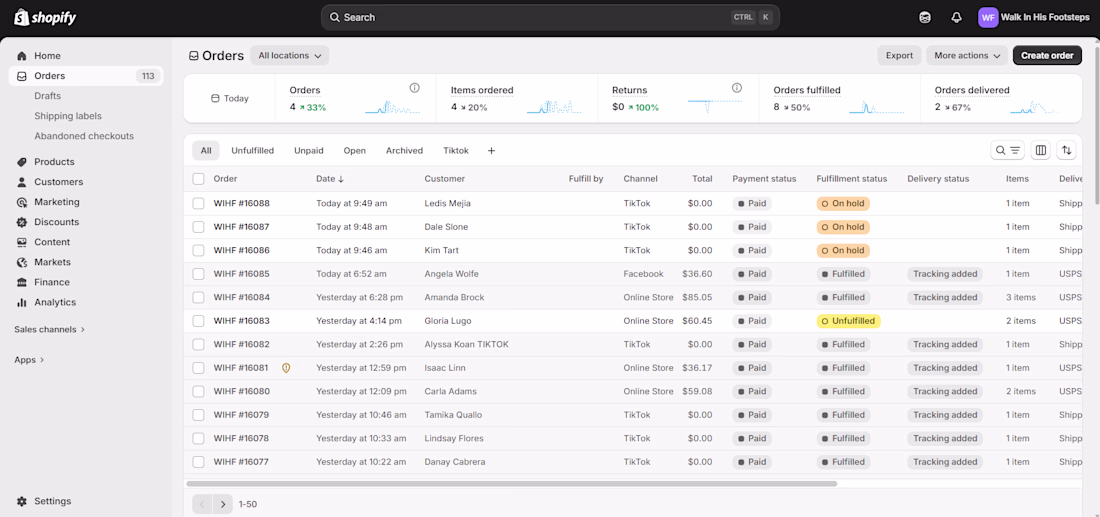1100x517 pixels.
Task: Open Drafts in sidebar
Action: (48, 96)
